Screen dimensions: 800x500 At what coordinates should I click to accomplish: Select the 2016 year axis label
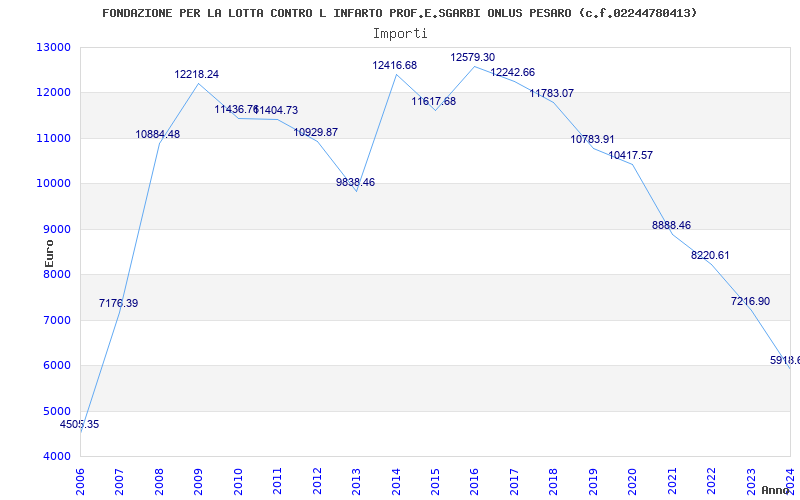click(x=474, y=482)
